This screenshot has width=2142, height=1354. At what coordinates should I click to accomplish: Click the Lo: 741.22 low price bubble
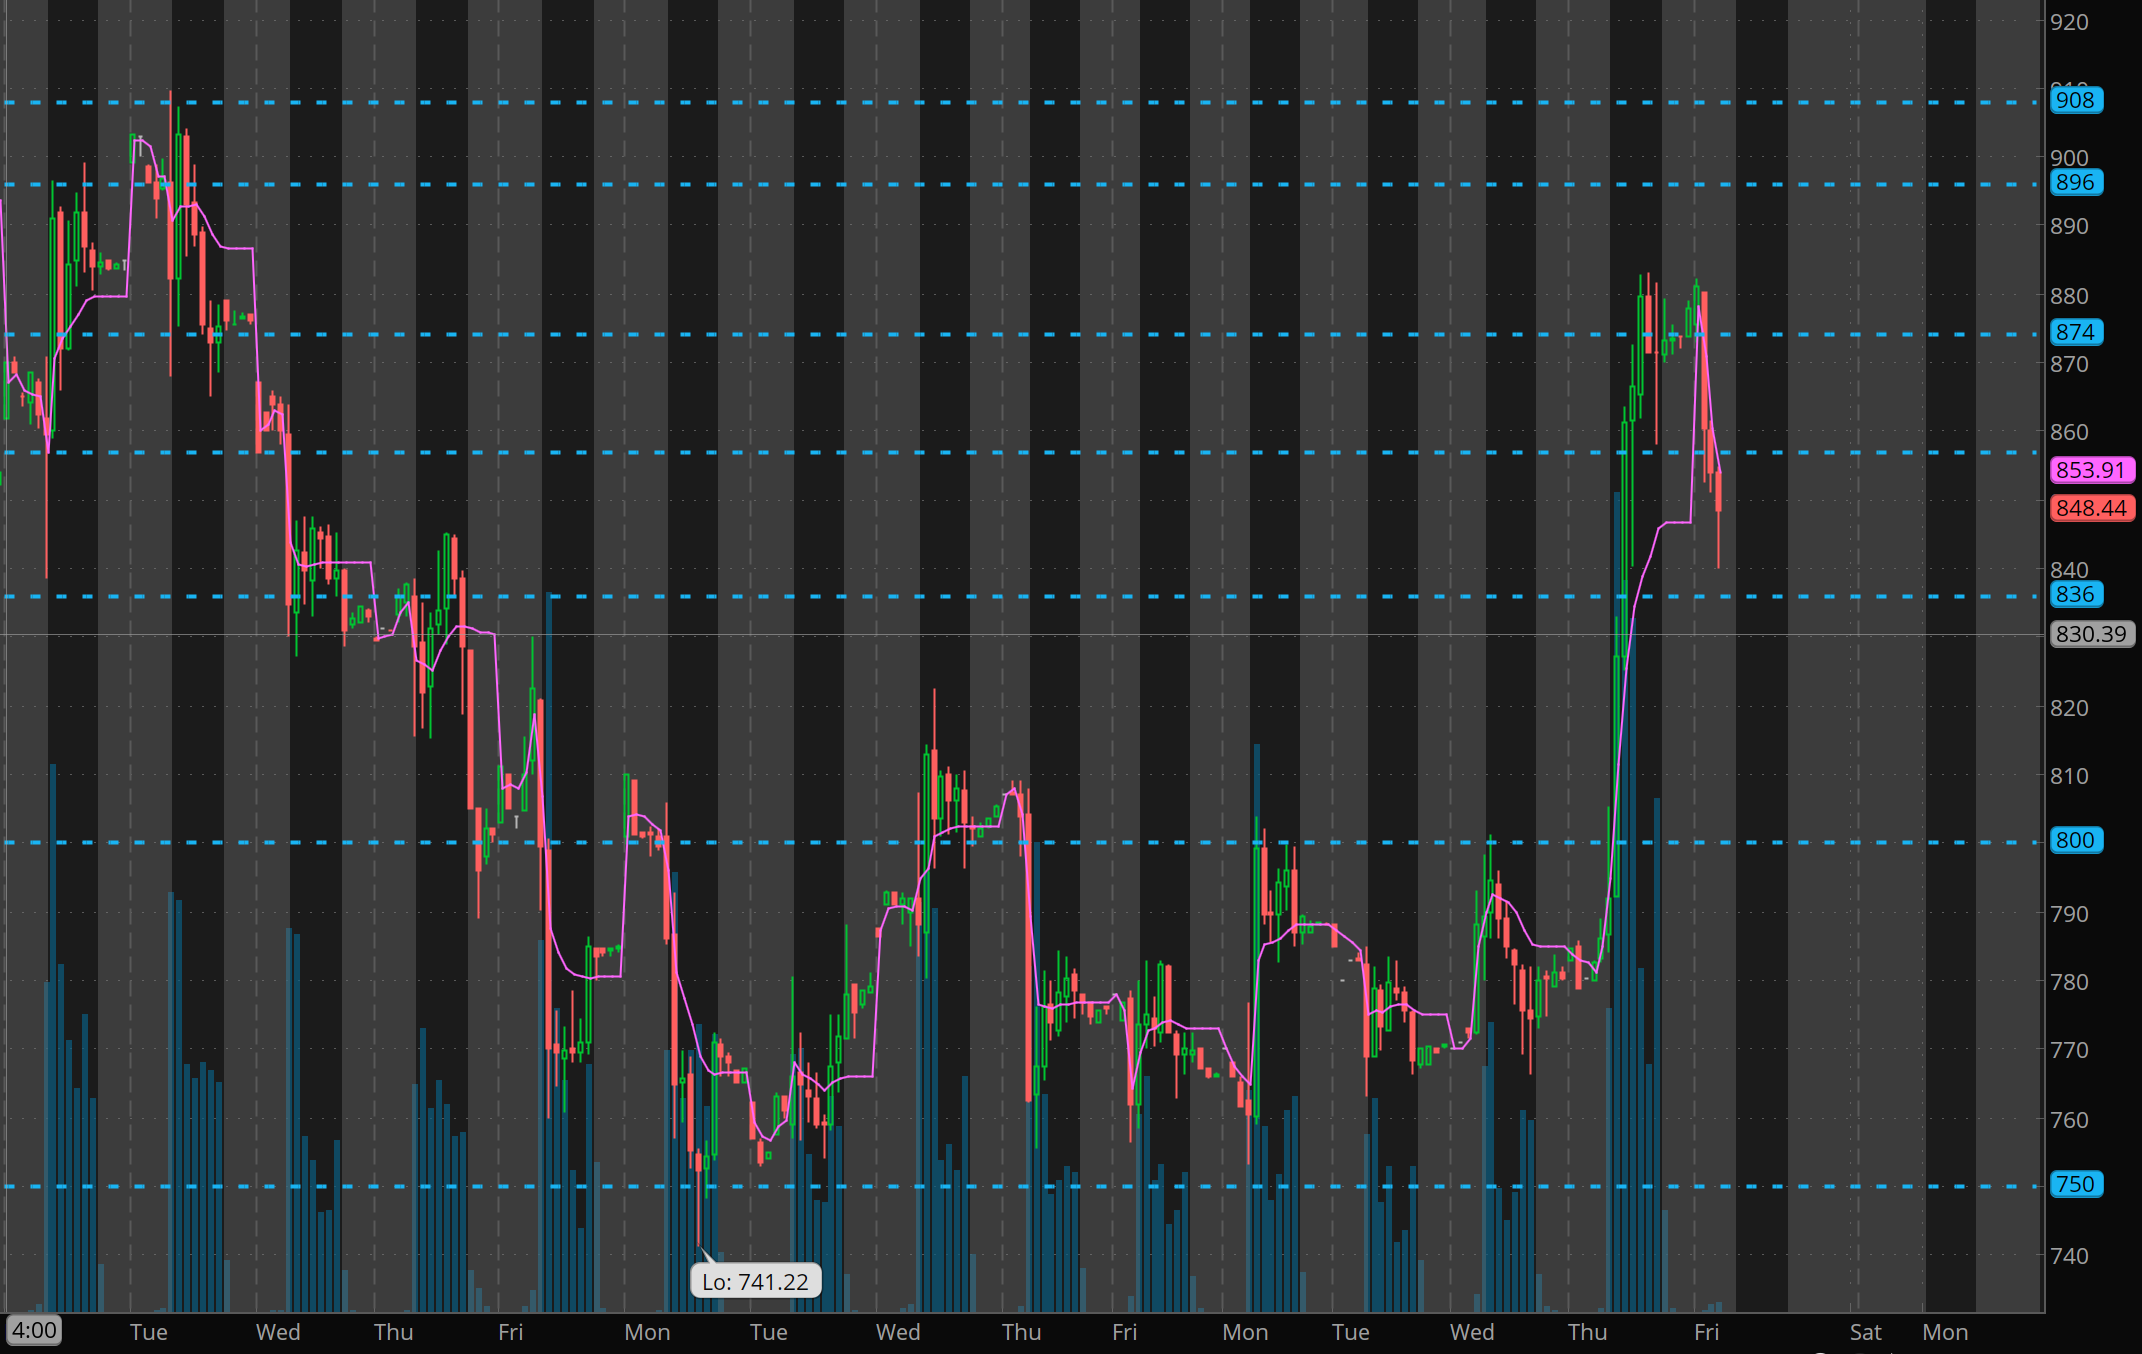pos(755,1282)
